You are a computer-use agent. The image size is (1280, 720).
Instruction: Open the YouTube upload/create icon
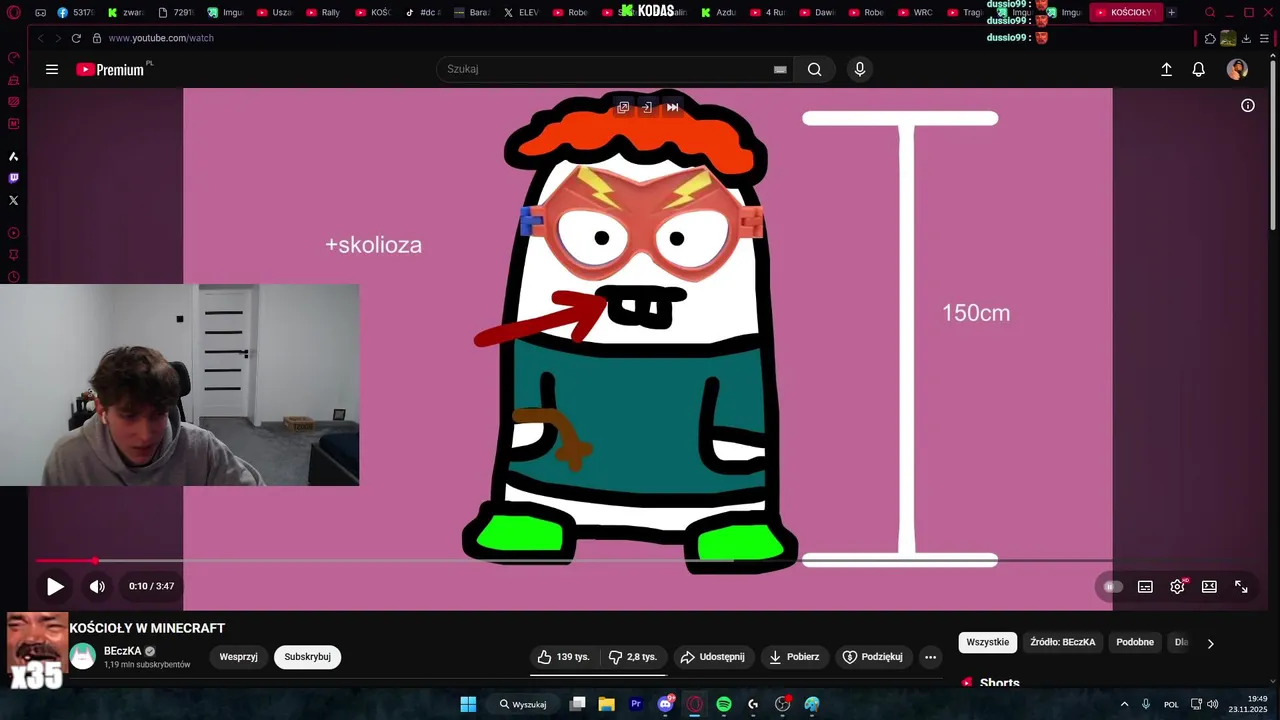pyautogui.click(x=1166, y=70)
